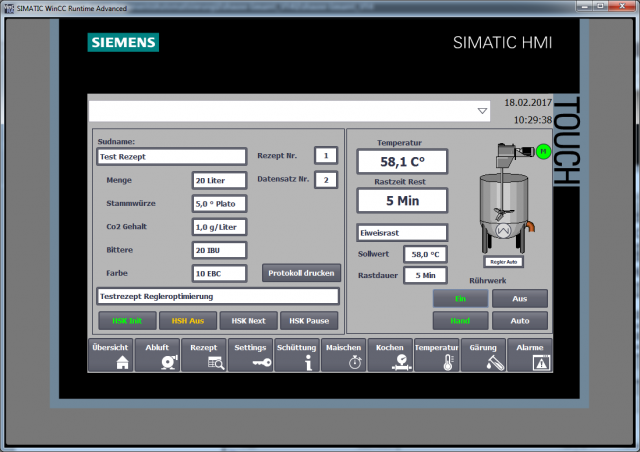Click the date 18.02.2017
Image resolution: width=640 pixels, height=452 pixels.
click(528, 102)
